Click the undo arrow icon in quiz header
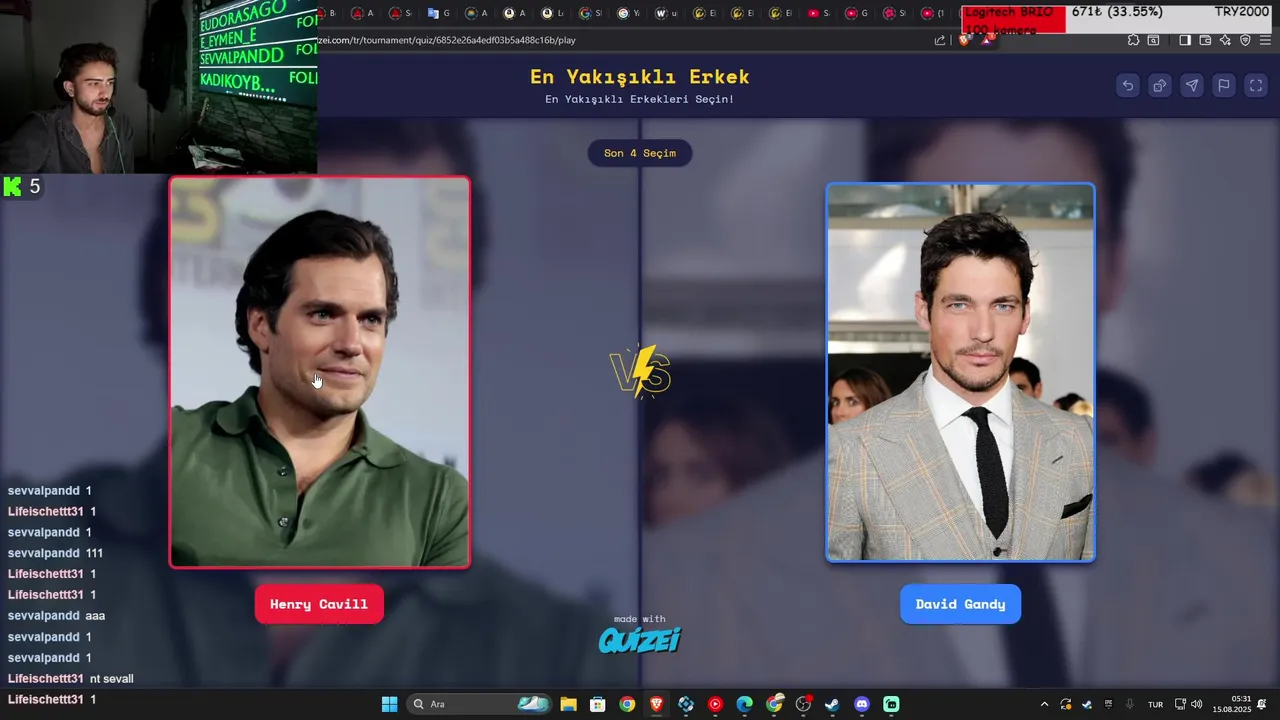Screen dimensions: 1280x720 1128,85
